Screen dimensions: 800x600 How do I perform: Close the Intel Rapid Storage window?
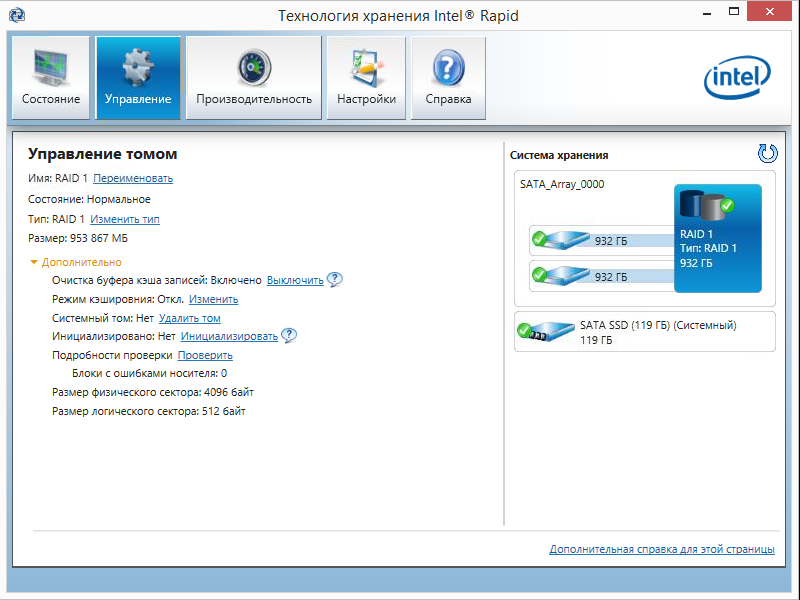click(x=769, y=12)
